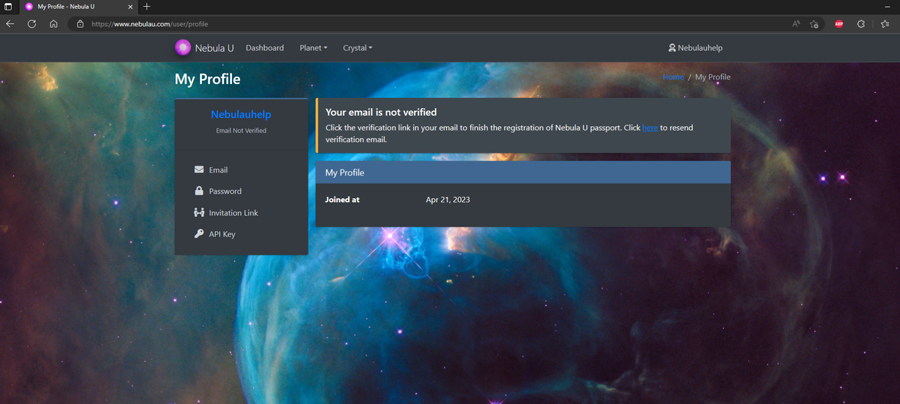
Task: Expand the Planet dropdown menu
Action: (x=313, y=48)
